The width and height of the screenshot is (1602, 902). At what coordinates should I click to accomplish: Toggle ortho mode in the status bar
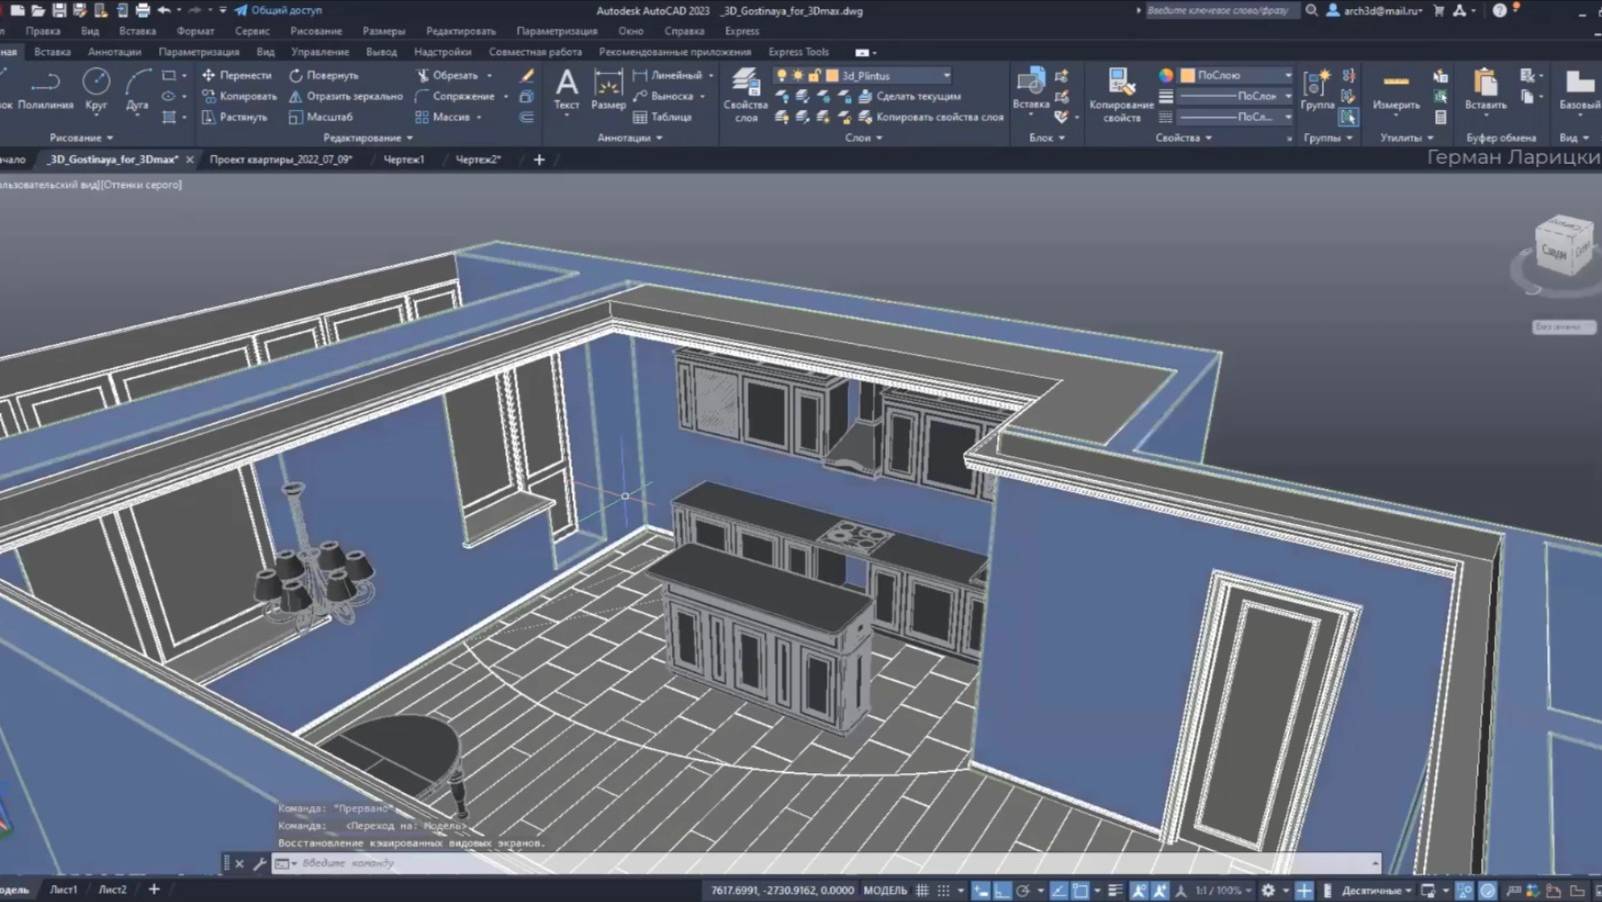tap(1002, 888)
